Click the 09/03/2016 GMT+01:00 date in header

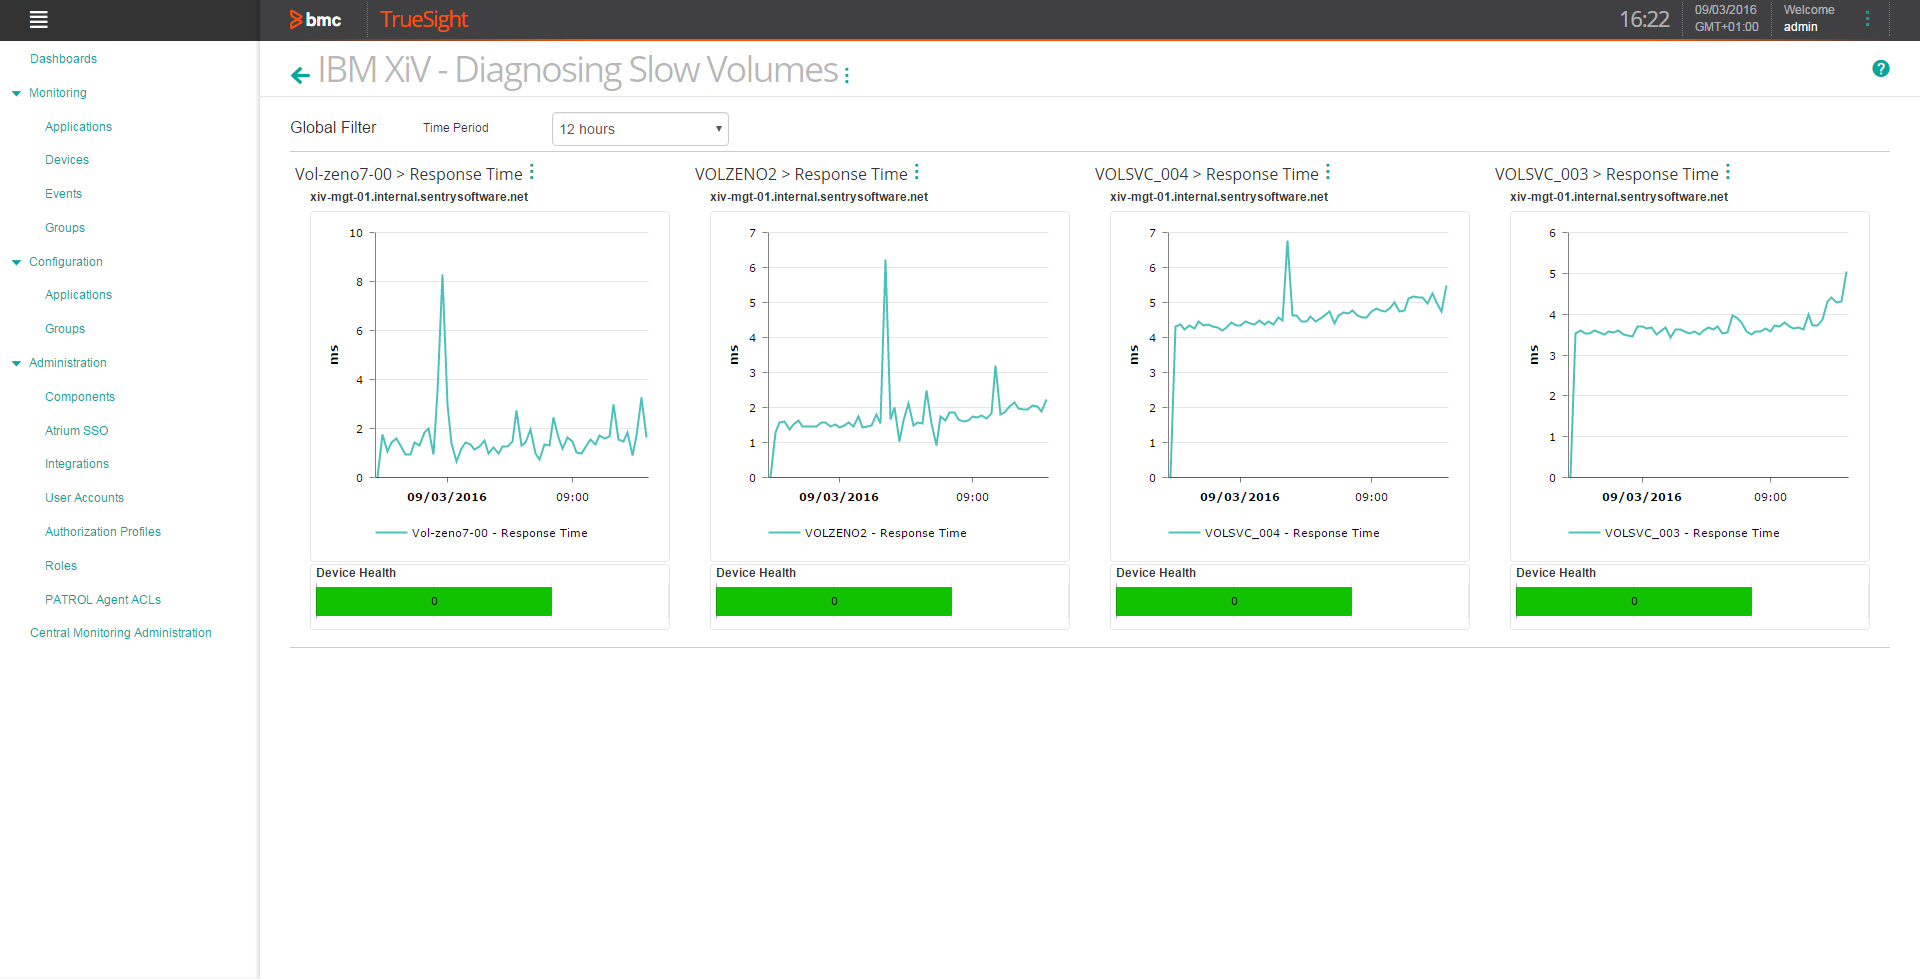coord(1726,18)
